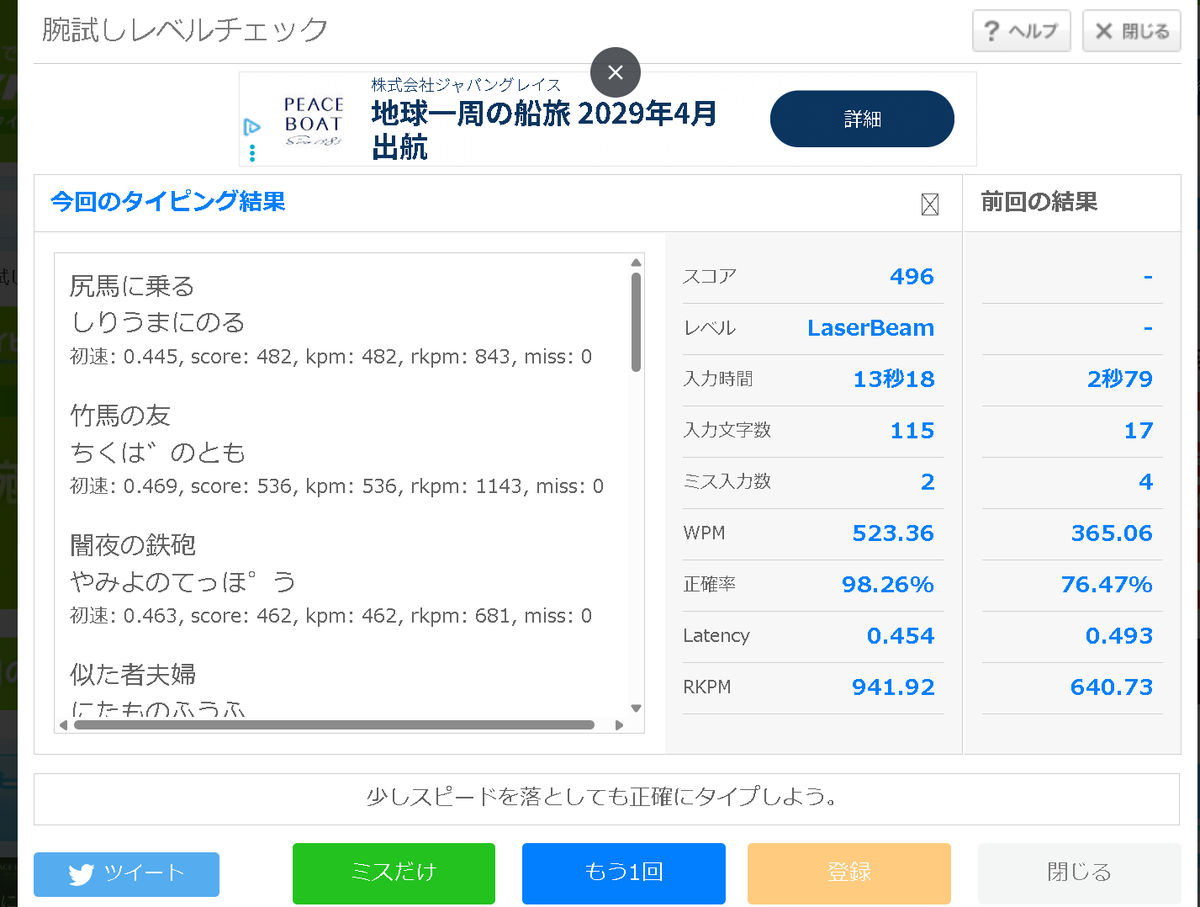Click previous character count 17

coord(1139,431)
